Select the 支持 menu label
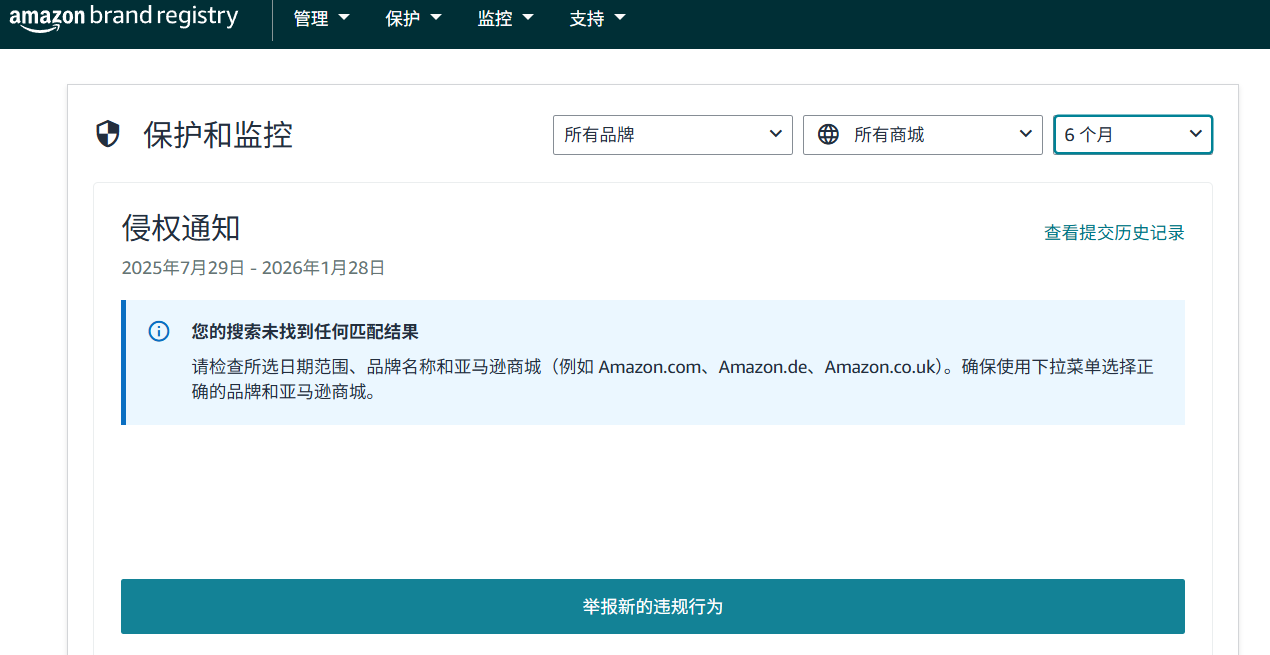 point(586,19)
